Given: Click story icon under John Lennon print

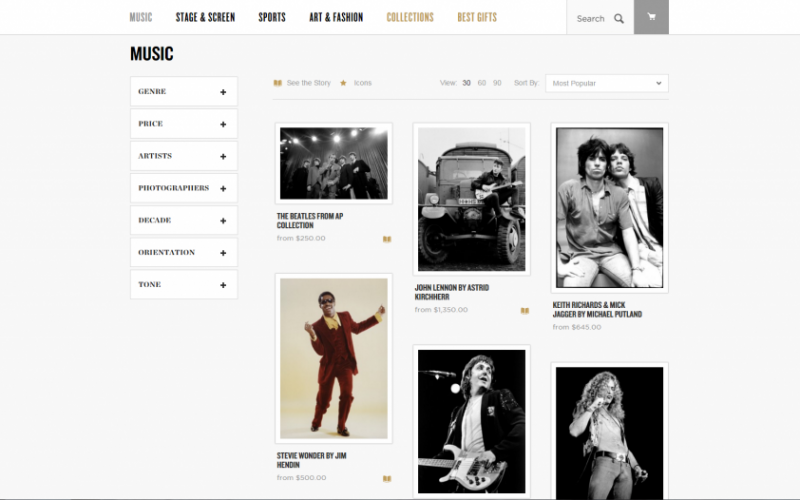Looking at the screenshot, I should pos(524,311).
